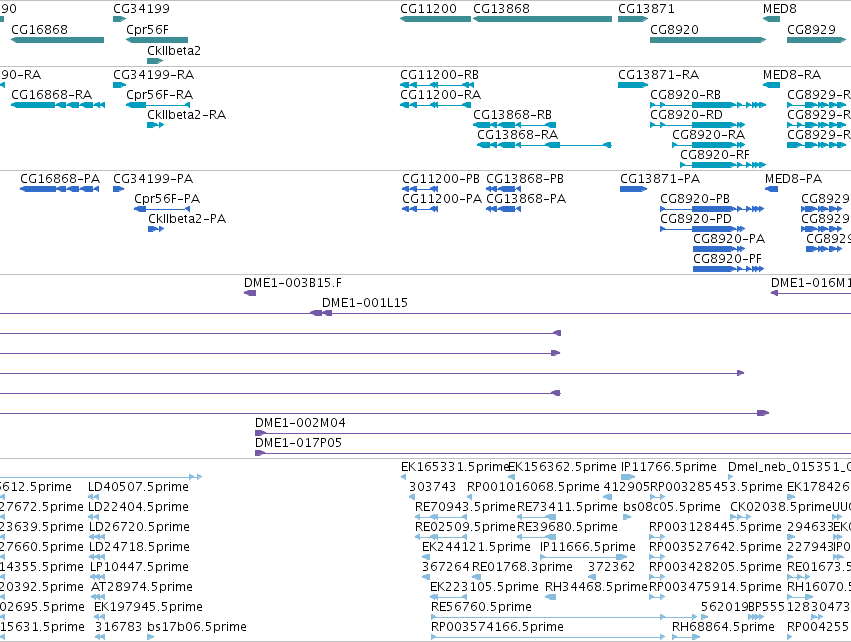
Task: Click the CG11200-RB transcript label
Action: (439, 74)
